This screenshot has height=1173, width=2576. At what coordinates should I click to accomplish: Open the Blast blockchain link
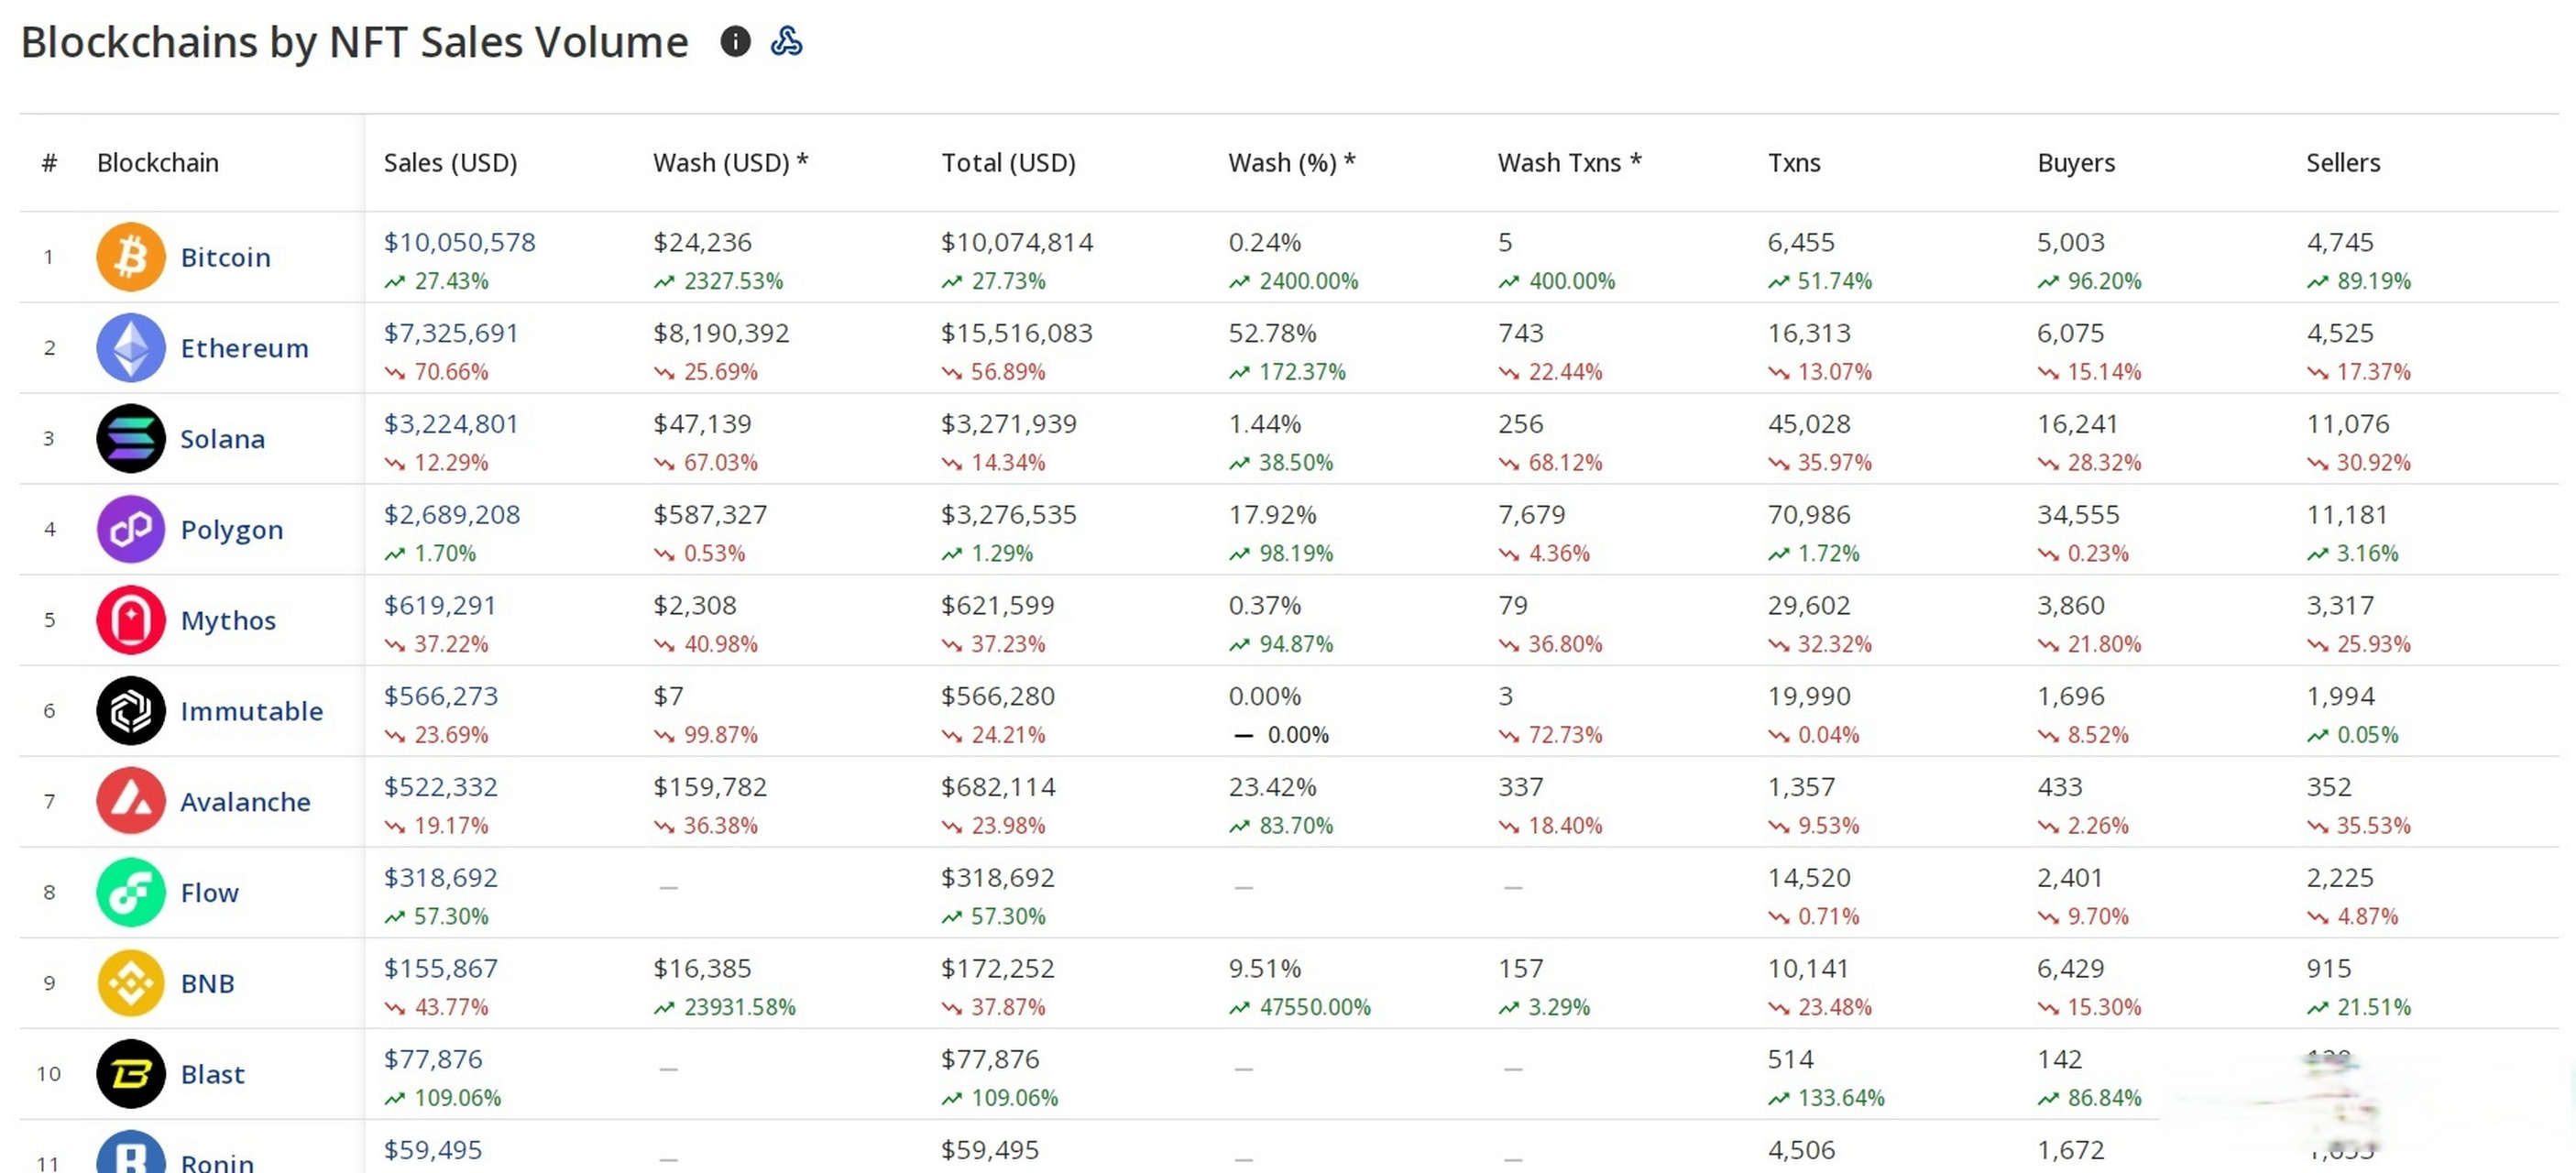(213, 1074)
